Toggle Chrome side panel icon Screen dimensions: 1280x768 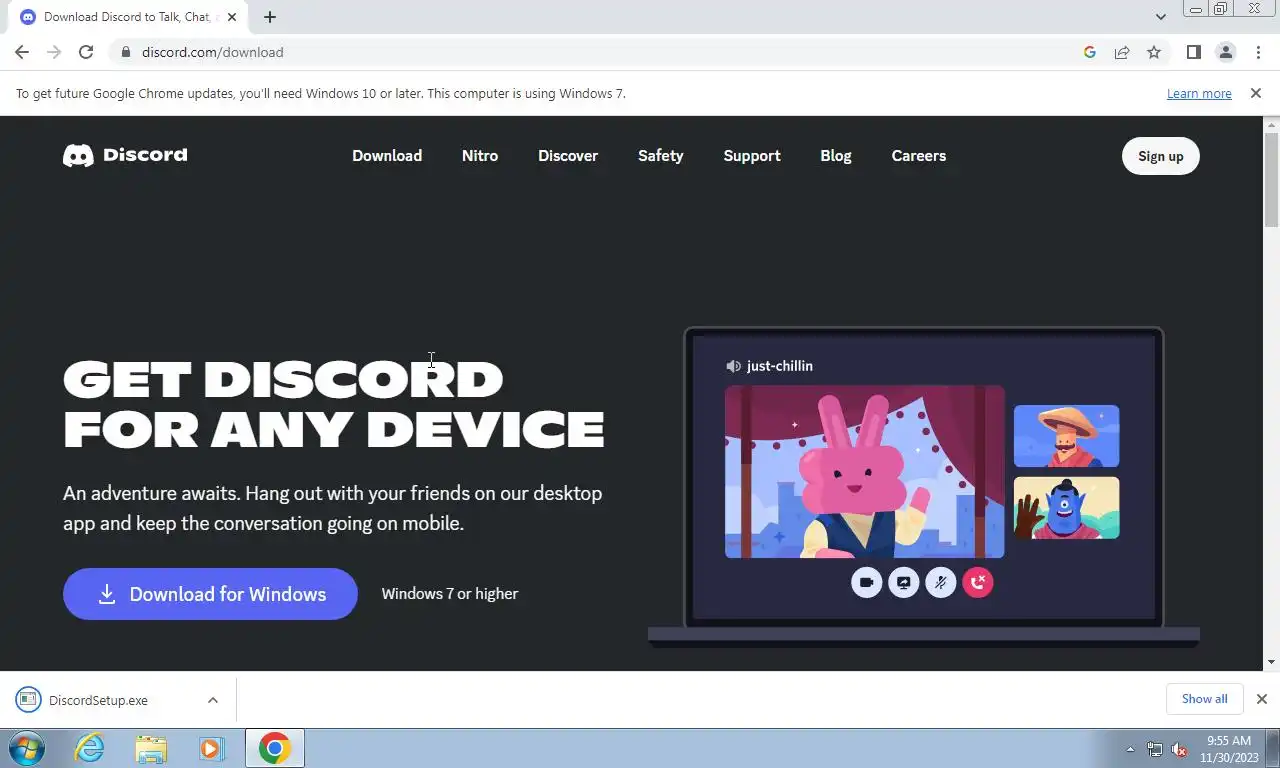coord(1193,52)
